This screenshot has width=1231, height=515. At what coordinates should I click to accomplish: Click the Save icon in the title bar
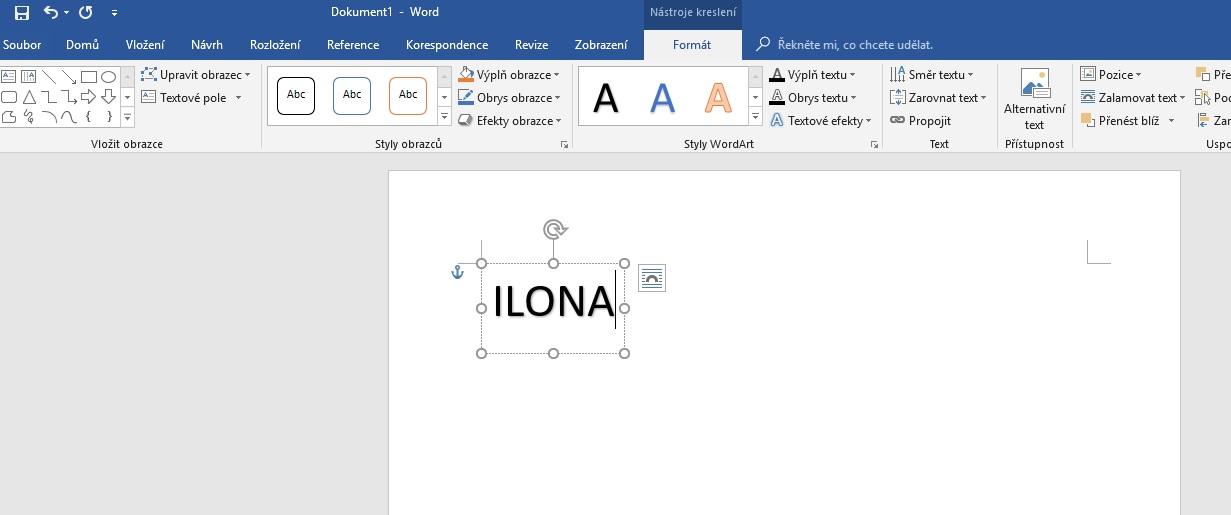(21, 13)
